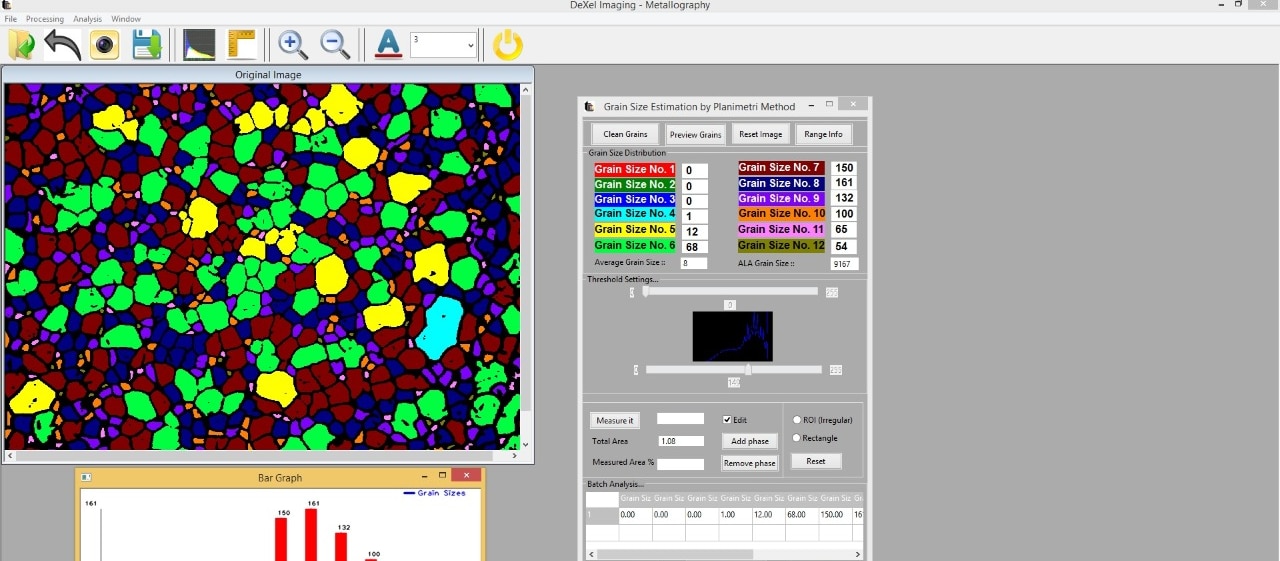Maximize the Bar Graph window

coord(443,476)
